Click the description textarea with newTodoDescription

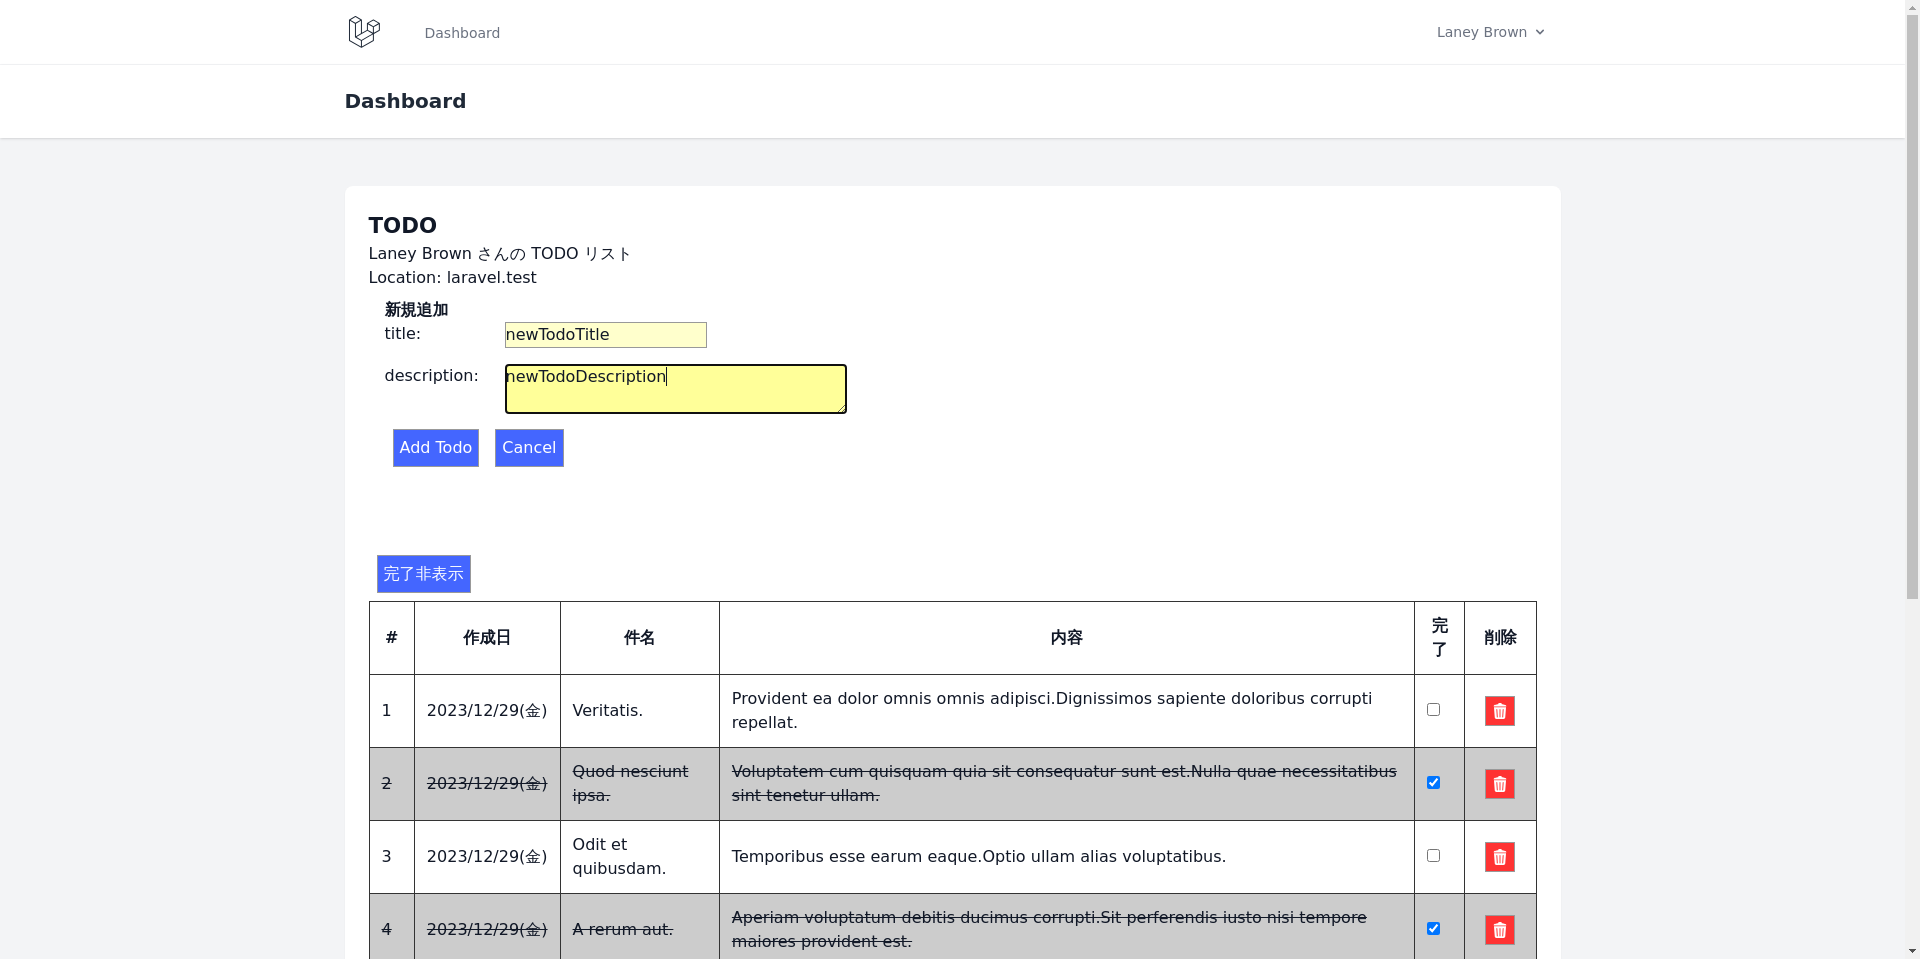[x=675, y=388]
